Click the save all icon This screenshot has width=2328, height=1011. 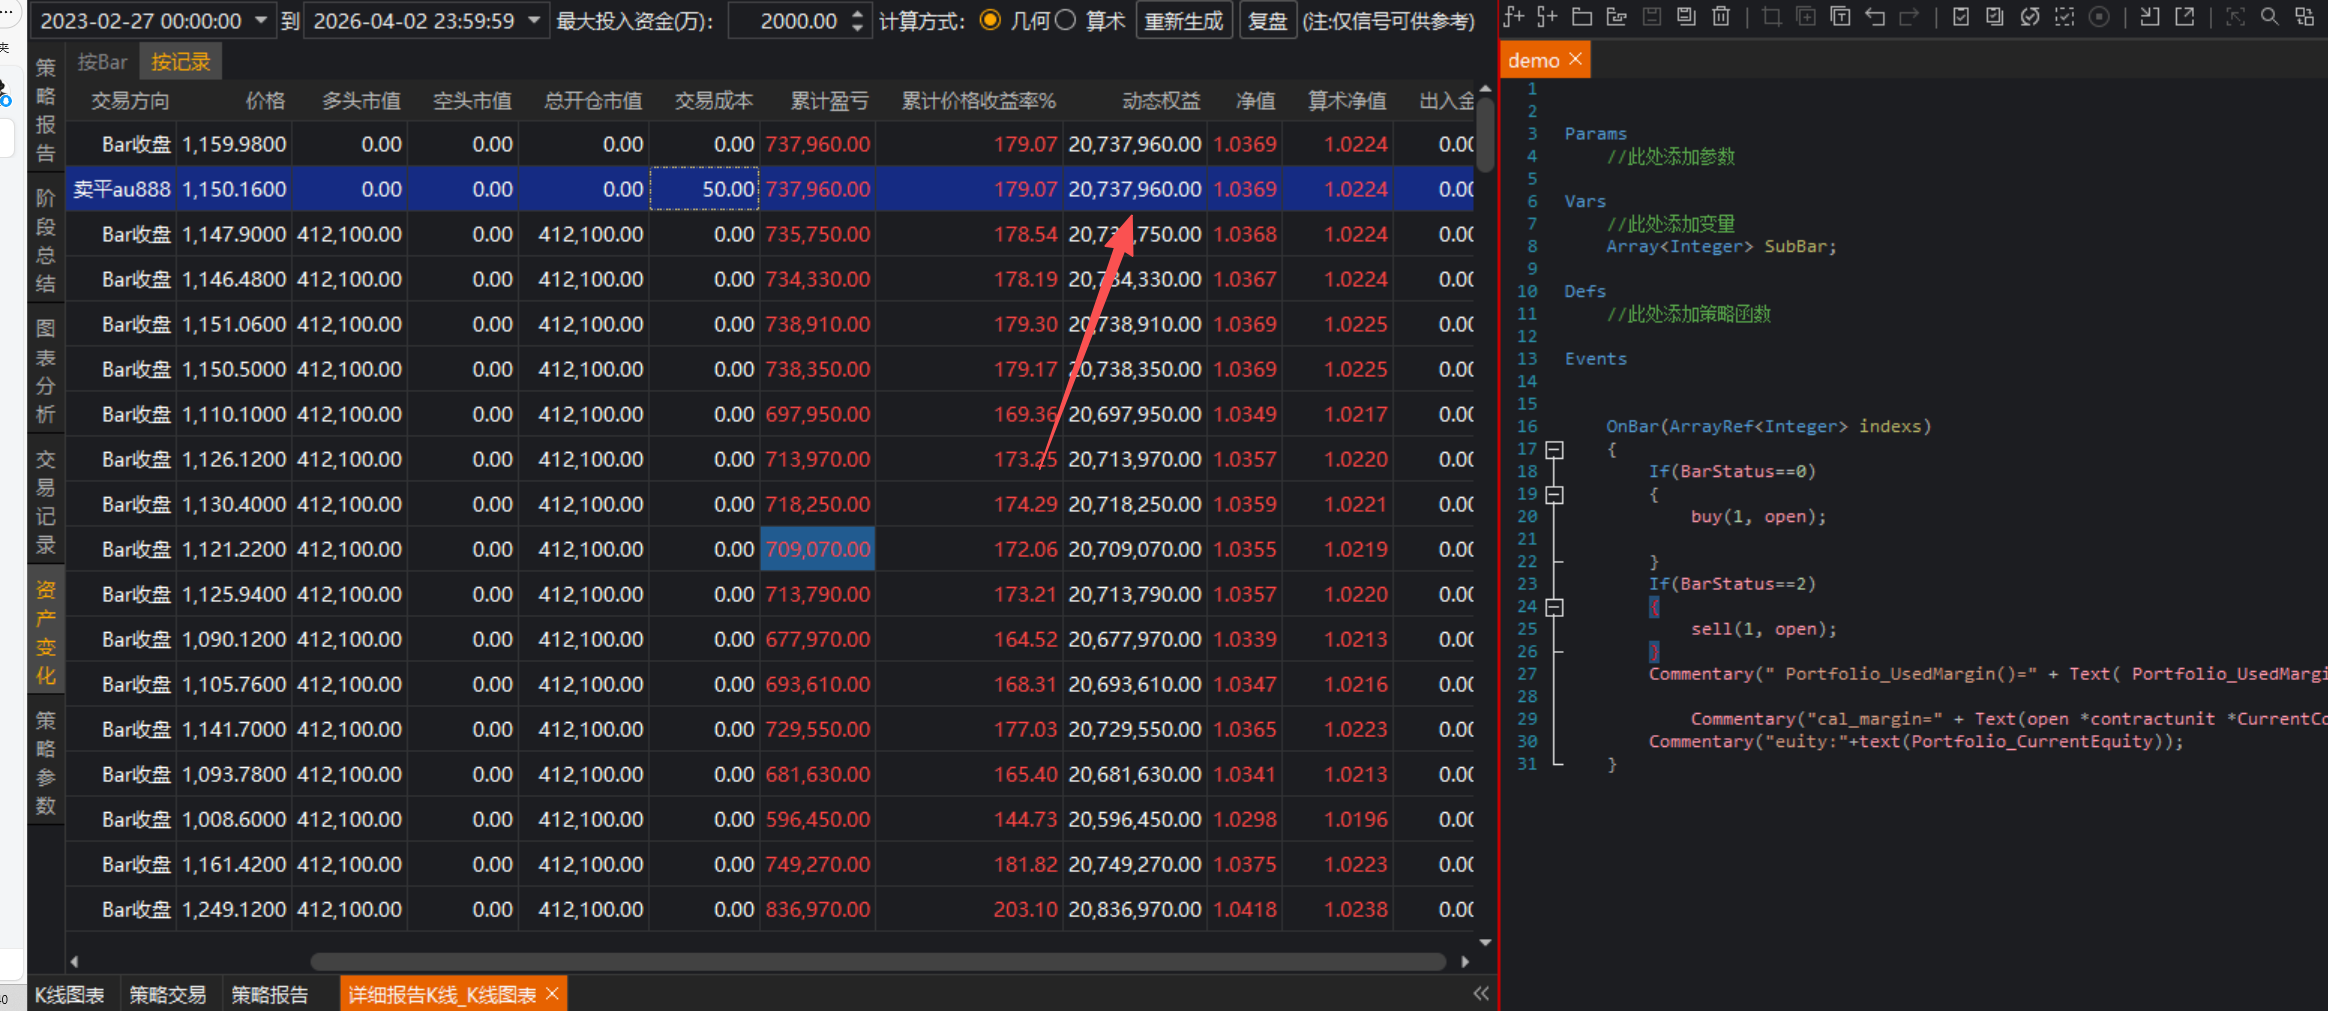coord(1686,17)
